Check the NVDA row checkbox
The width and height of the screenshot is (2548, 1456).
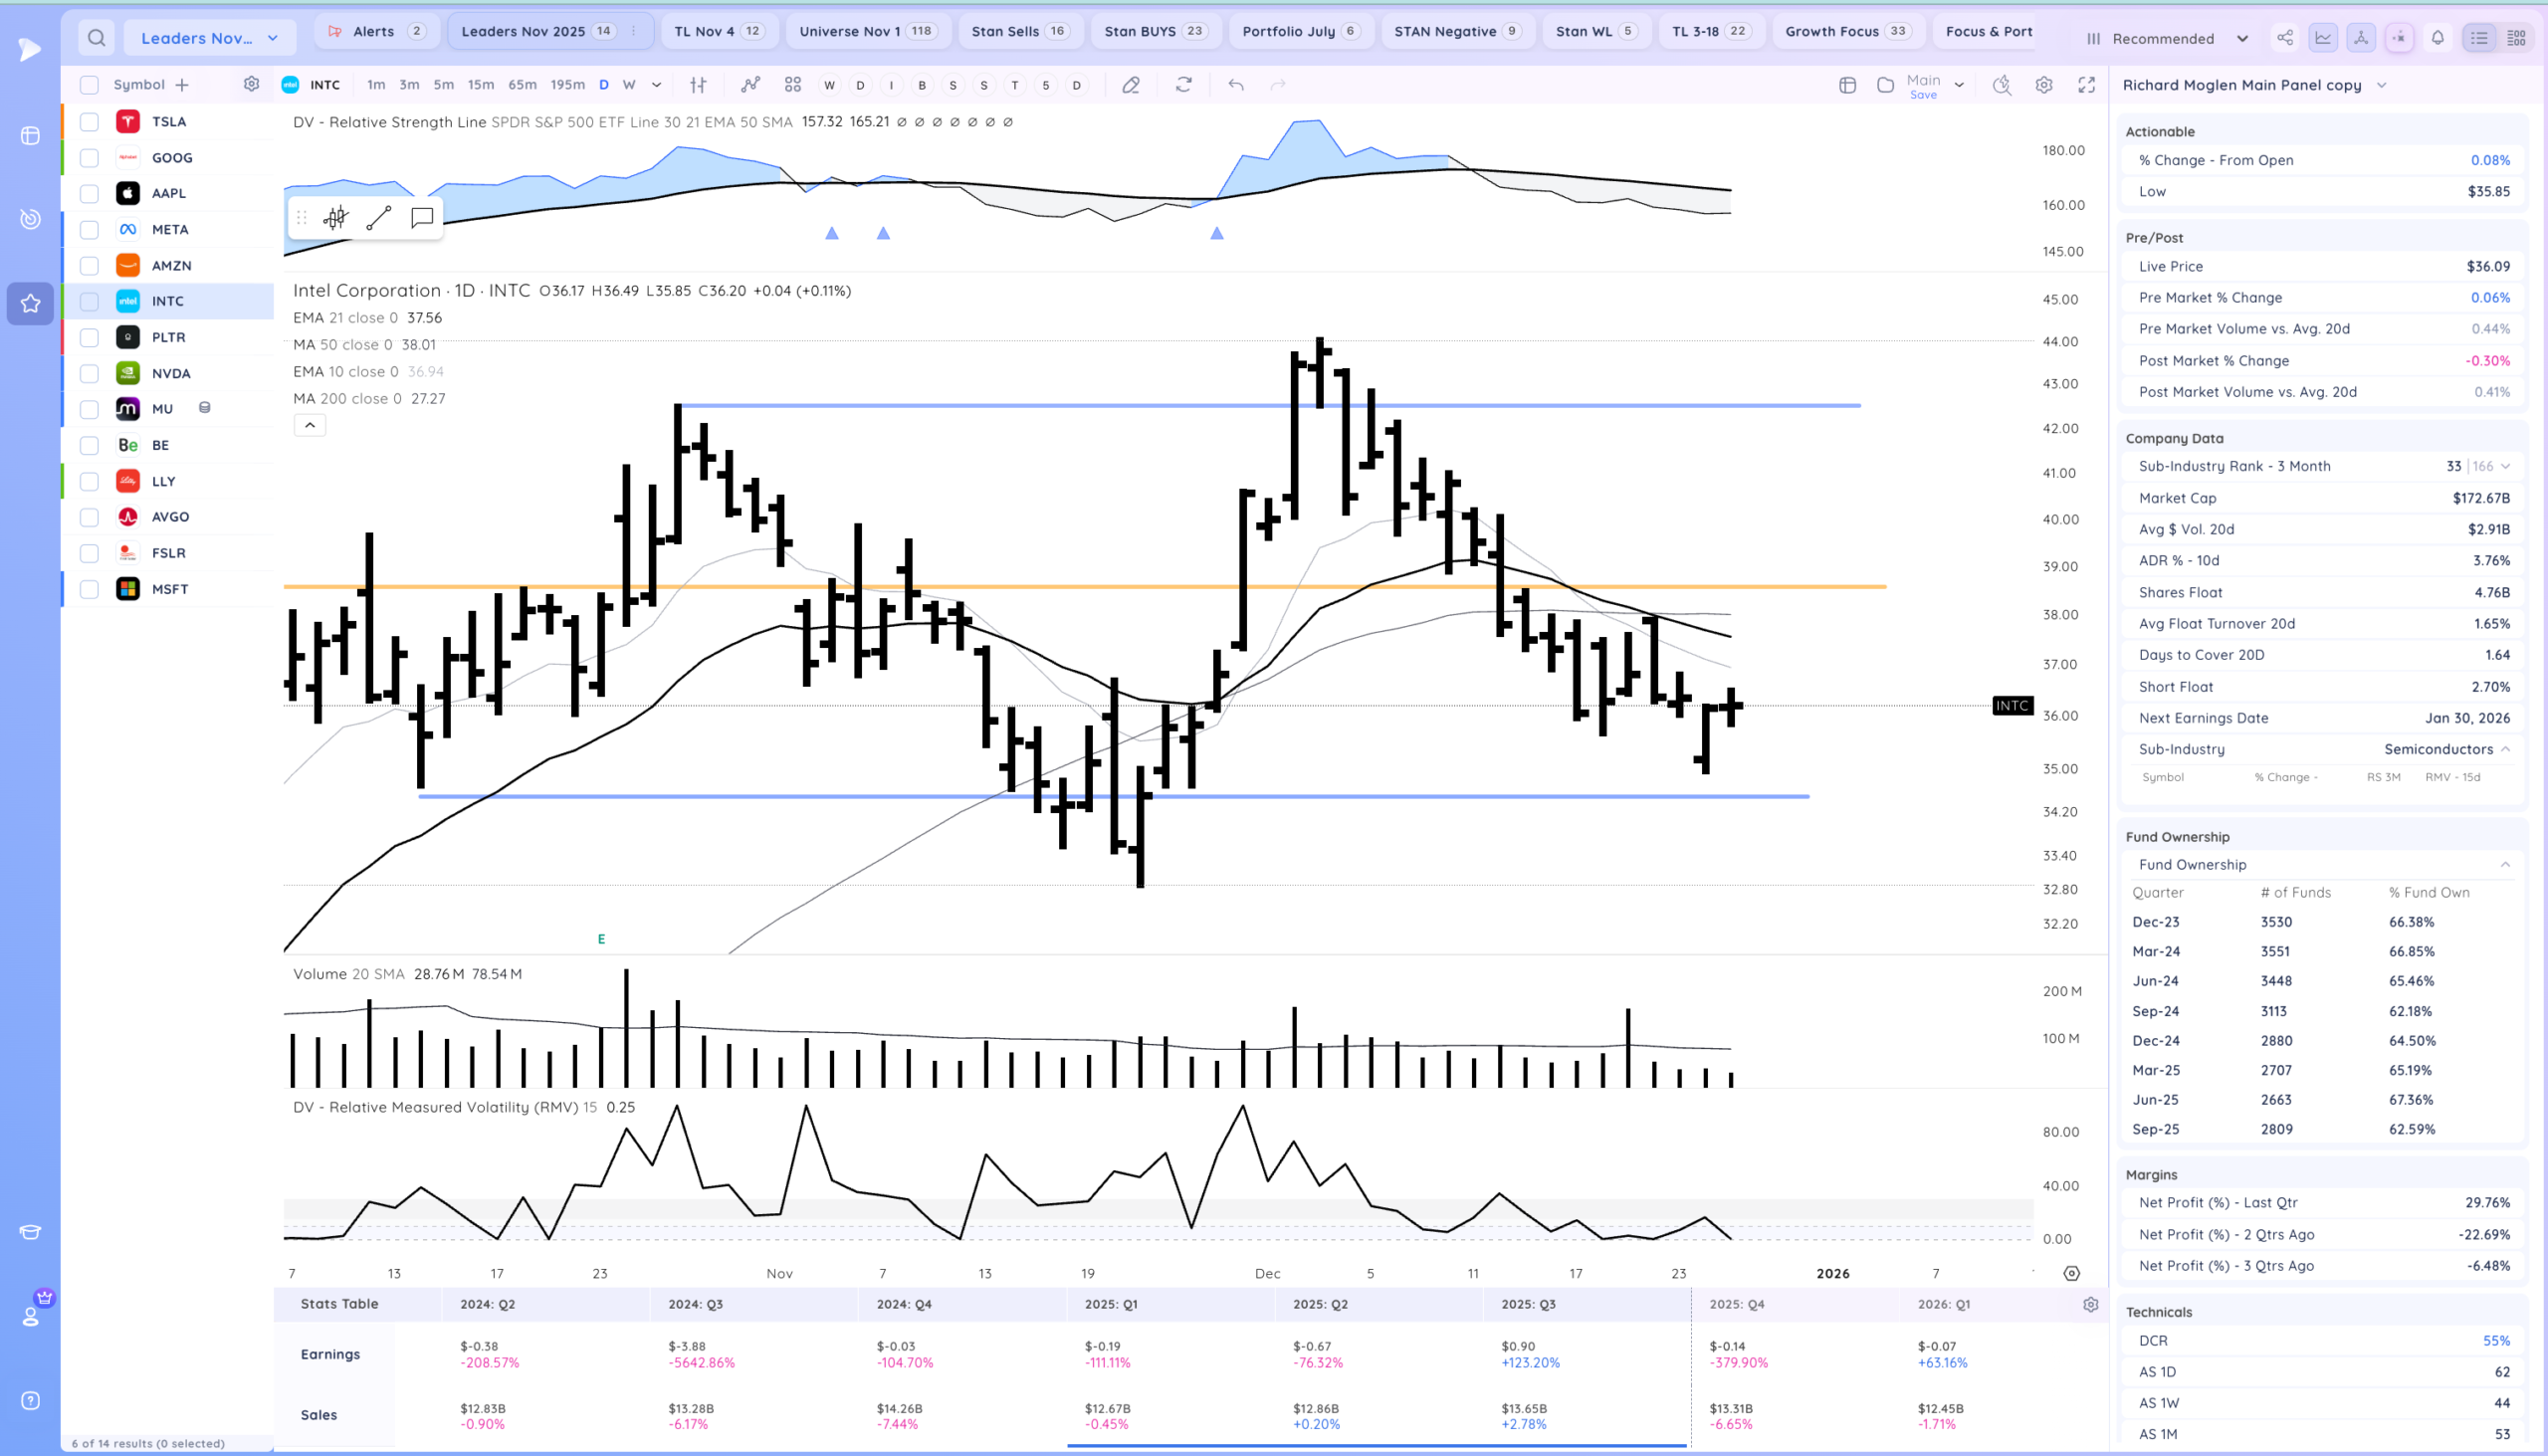(89, 373)
